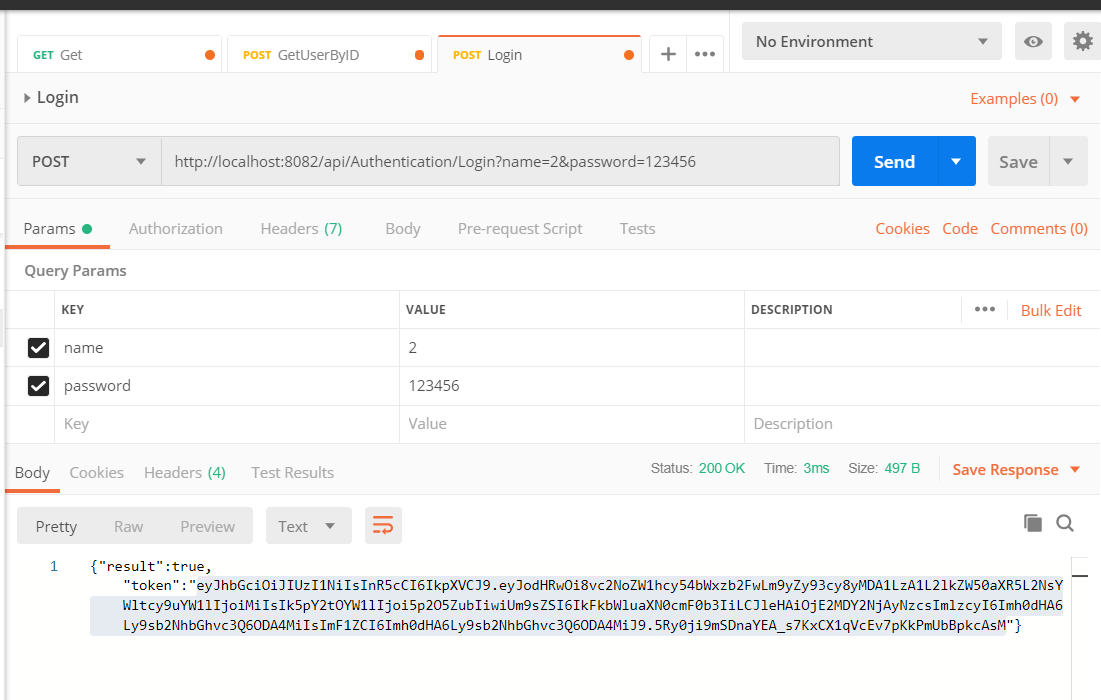Close unsaved dot on Login tab
1101x700 pixels.
[x=628, y=55]
